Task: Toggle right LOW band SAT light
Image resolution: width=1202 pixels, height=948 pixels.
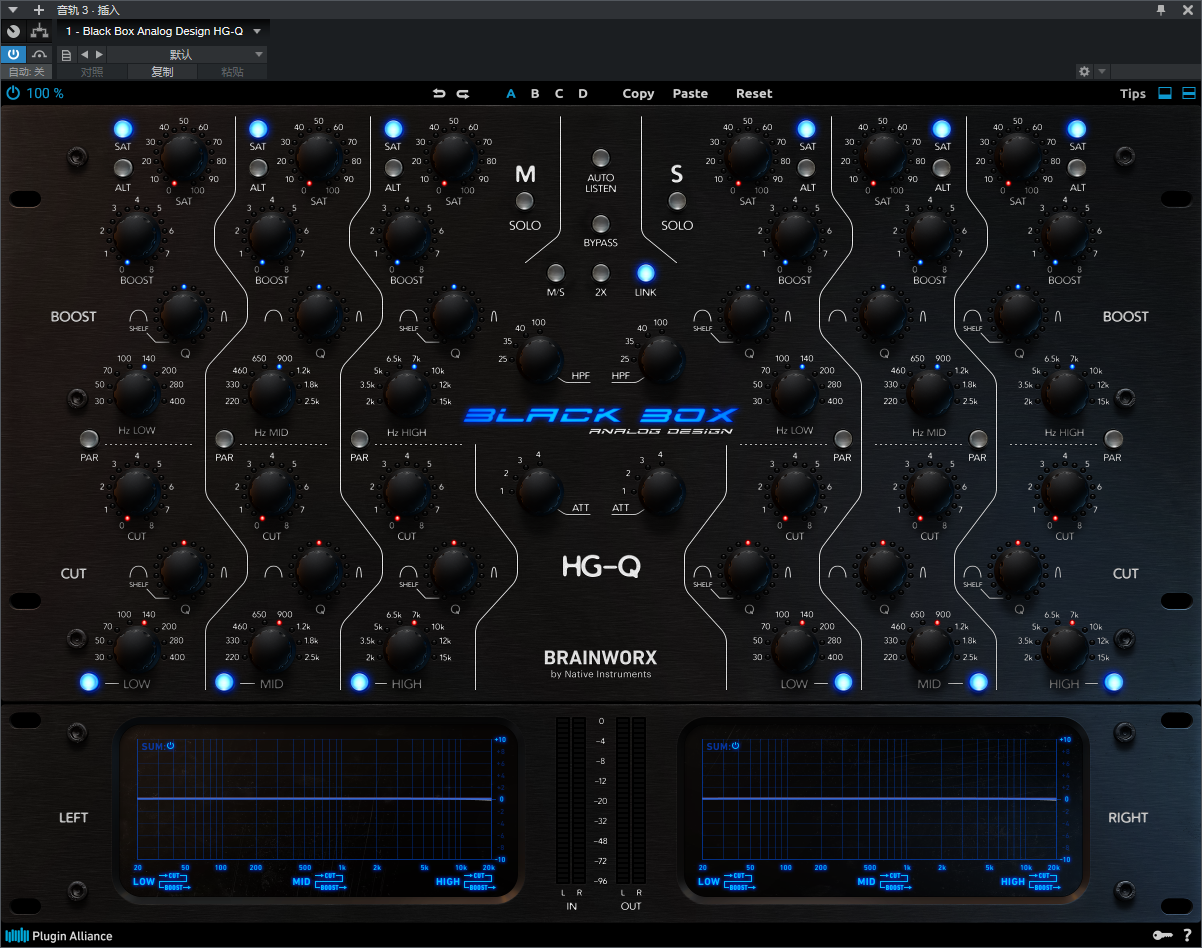Action: [x=807, y=128]
